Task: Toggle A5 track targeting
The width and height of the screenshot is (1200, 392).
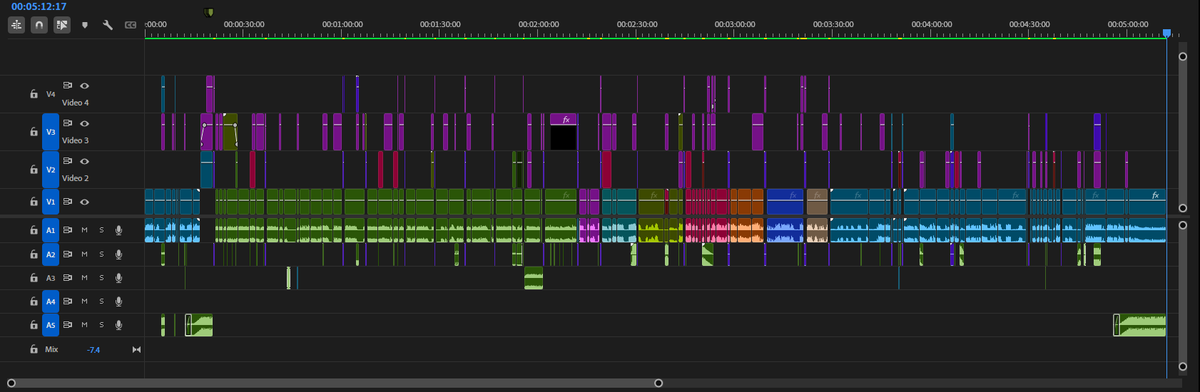Action: click(51, 325)
